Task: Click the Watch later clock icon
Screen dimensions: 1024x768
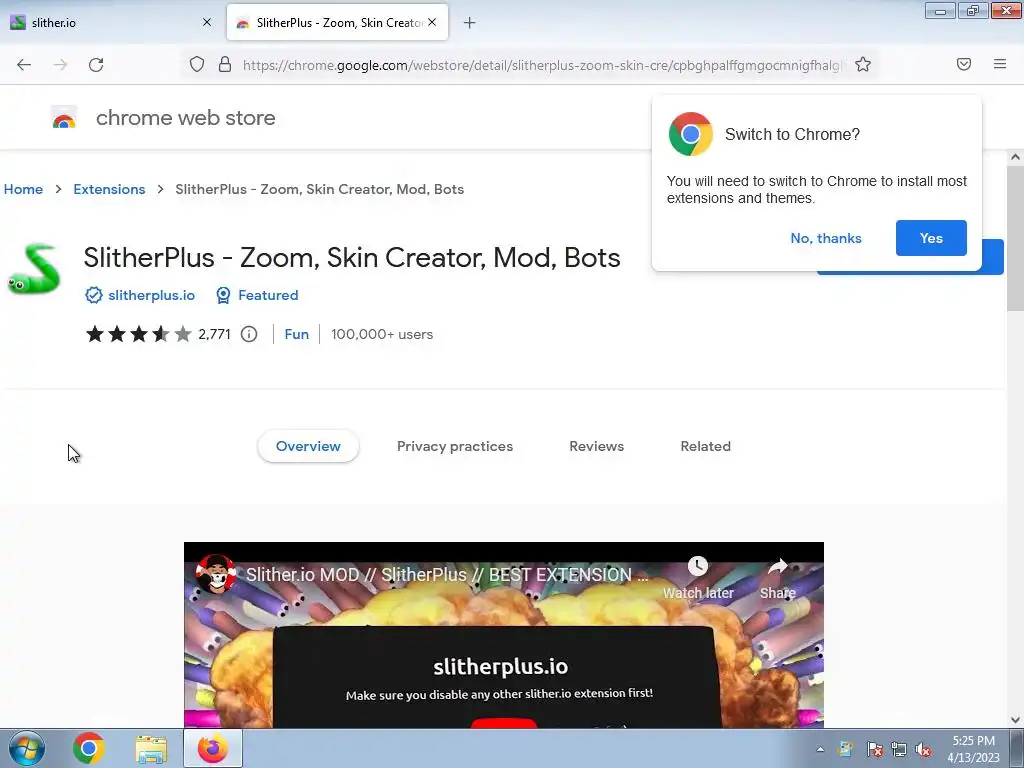Action: (697, 566)
